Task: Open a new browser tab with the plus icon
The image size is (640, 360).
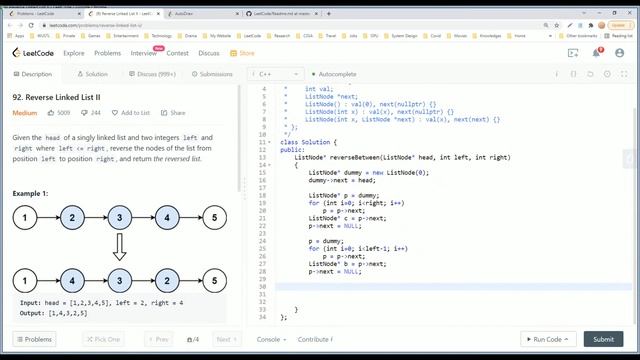Action: [329, 13]
